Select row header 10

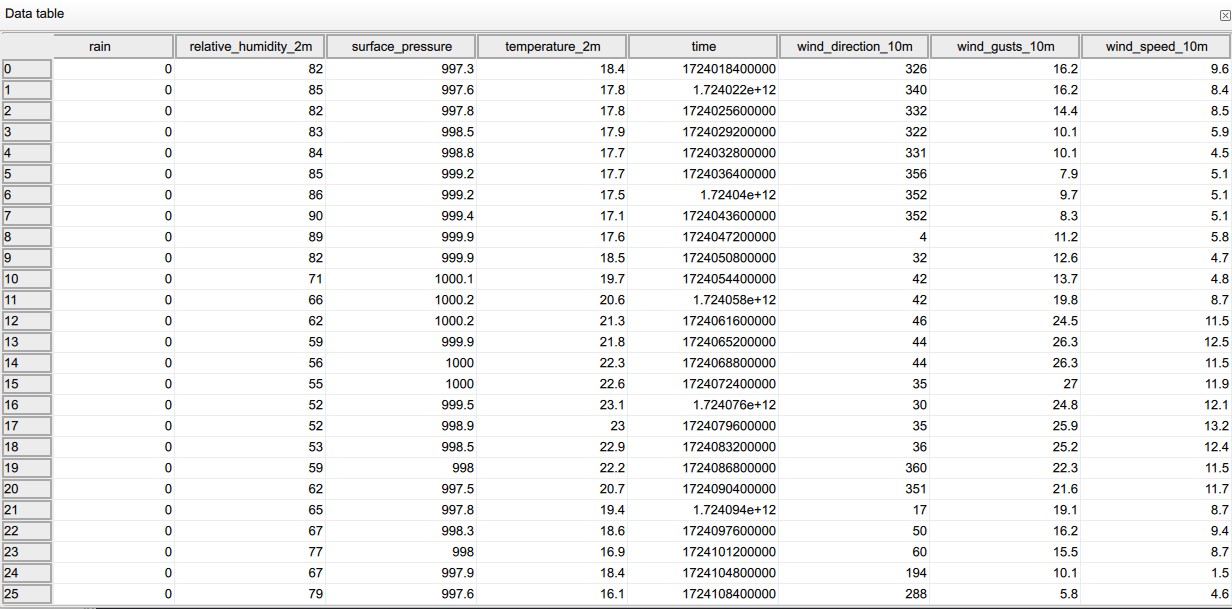click(x=27, y=278)
